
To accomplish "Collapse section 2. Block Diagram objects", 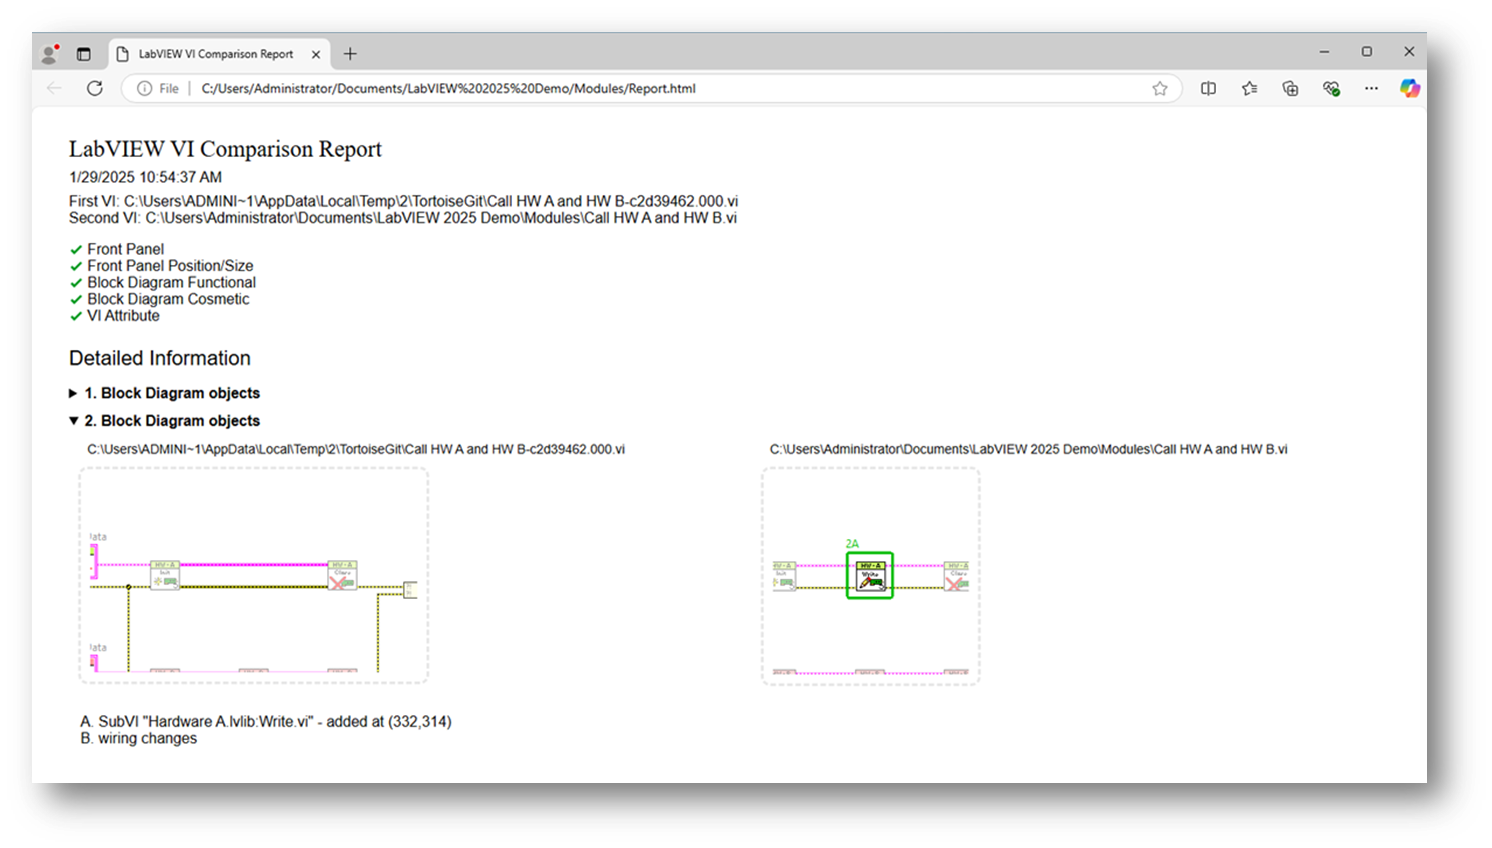I will coord(73,421).
